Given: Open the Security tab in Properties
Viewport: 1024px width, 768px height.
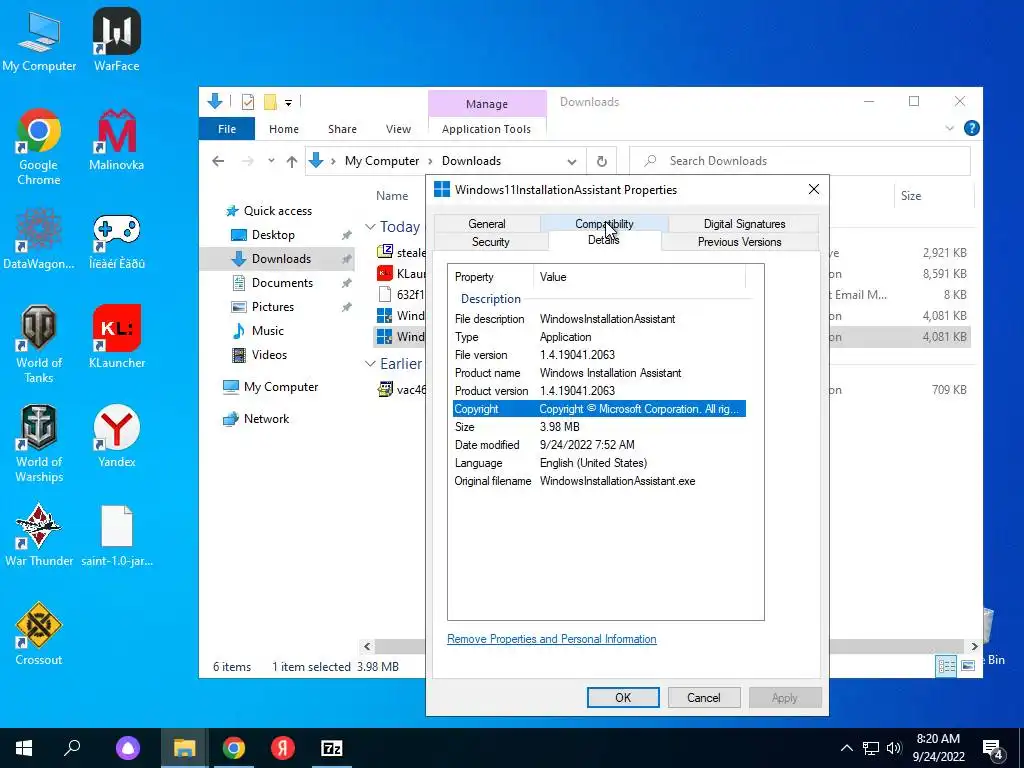Looking at the screenshot, I should tap(490, 242).
